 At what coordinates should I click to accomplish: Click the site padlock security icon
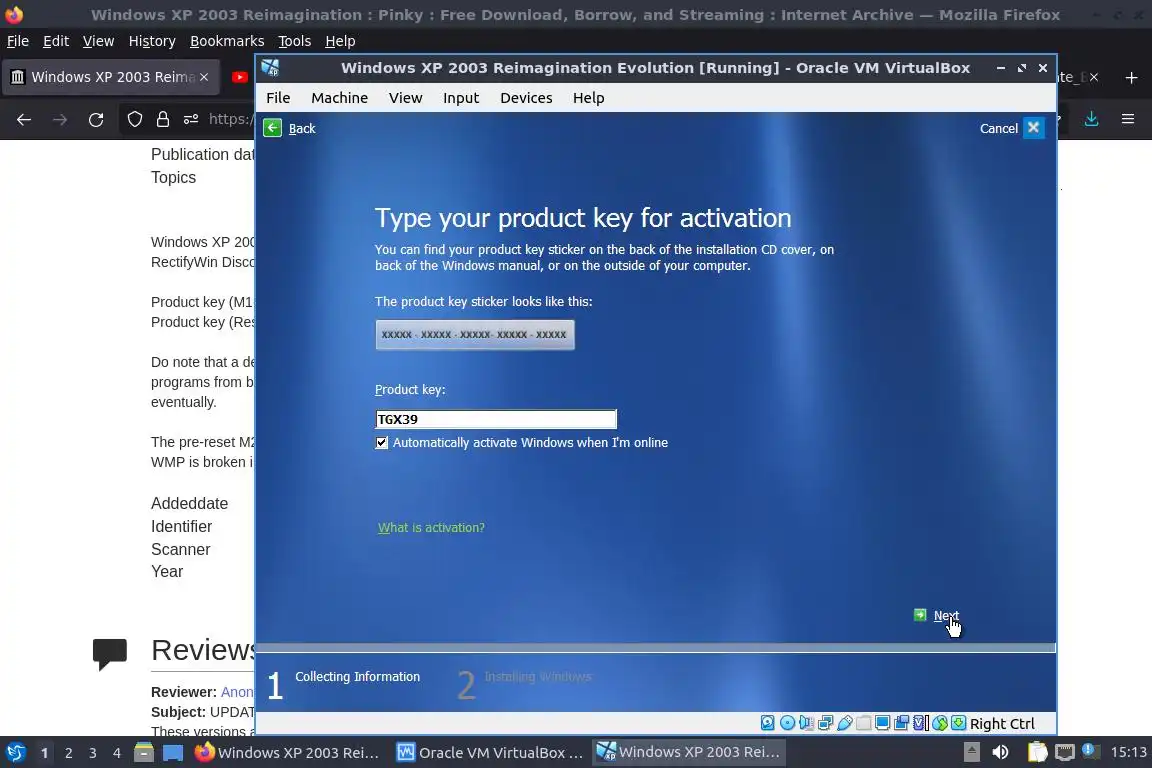pyautogui.click(x=162, y=119)
